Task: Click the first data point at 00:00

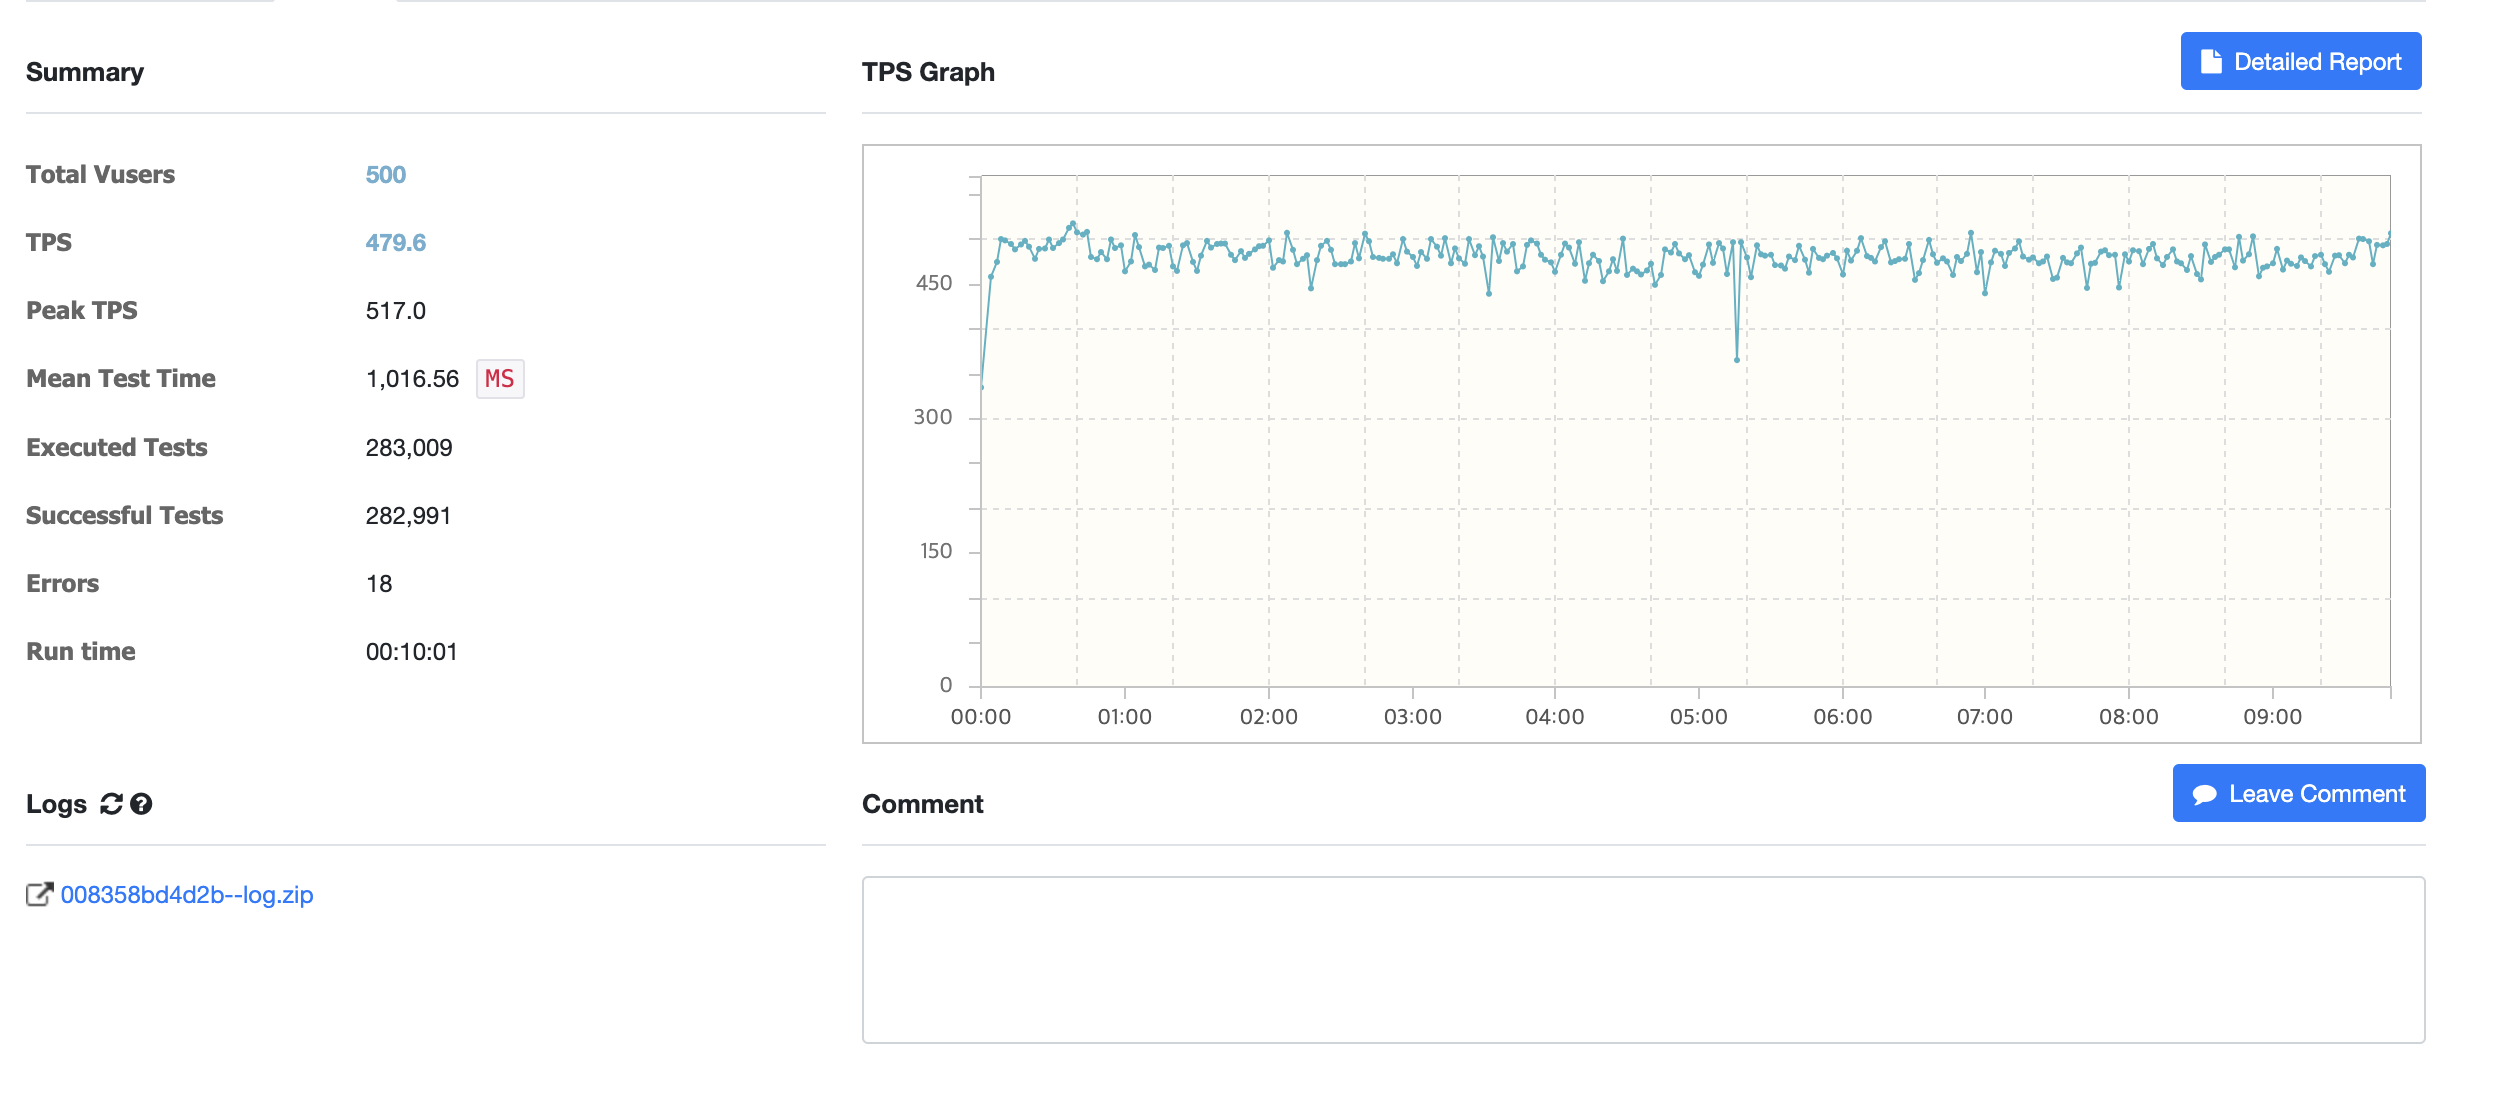Action: coord(982,387)
